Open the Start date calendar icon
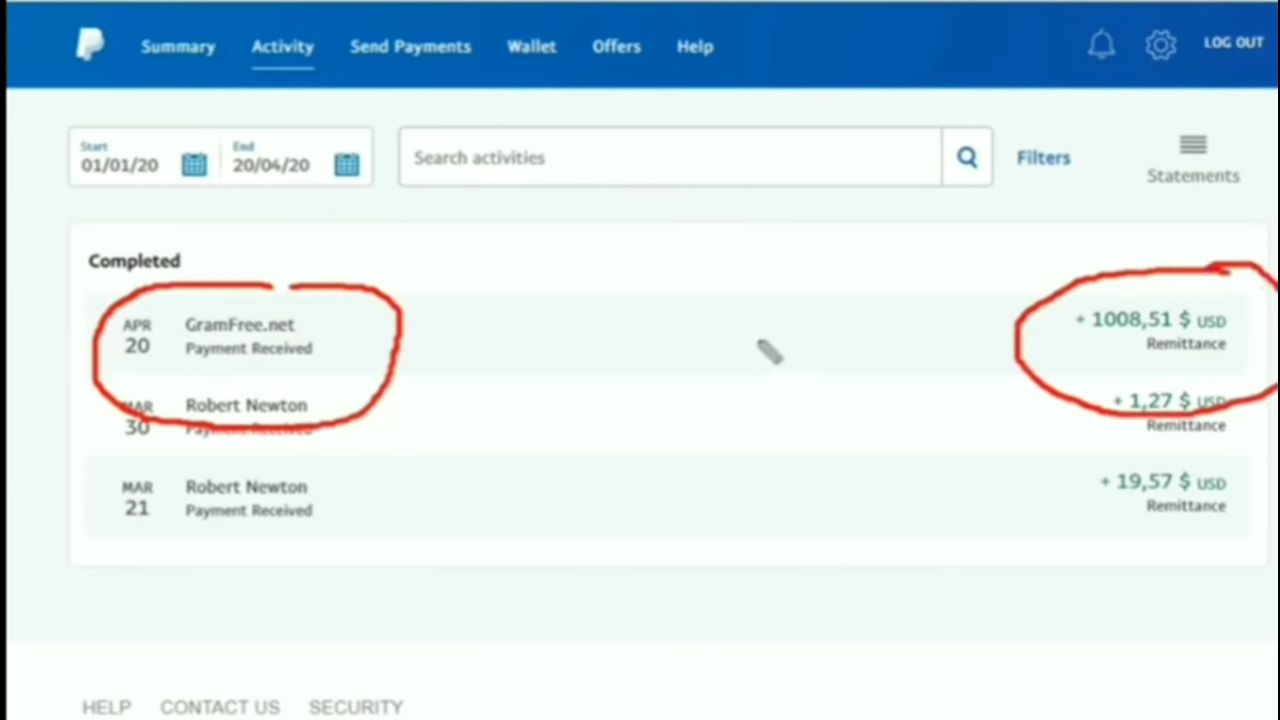The height and width of the screenshot is (720, 1280). [194, 165]
